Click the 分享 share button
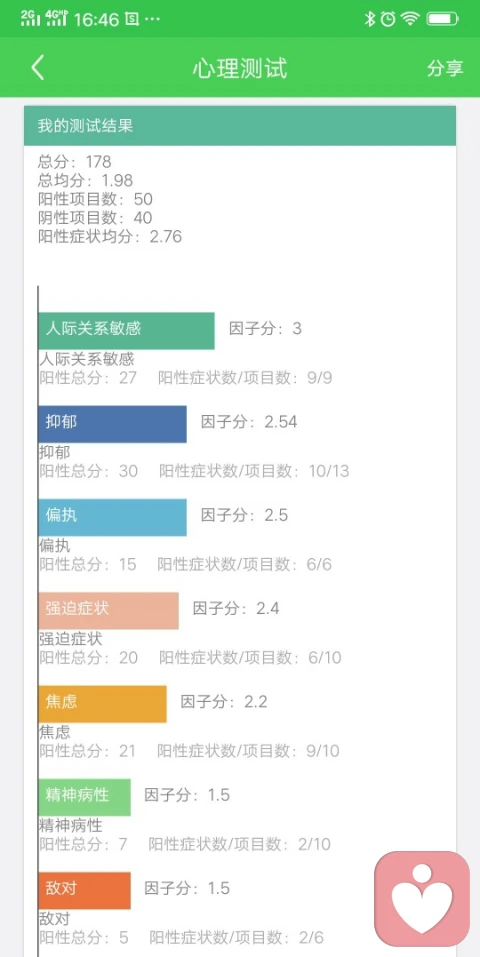 click(445, 68)
